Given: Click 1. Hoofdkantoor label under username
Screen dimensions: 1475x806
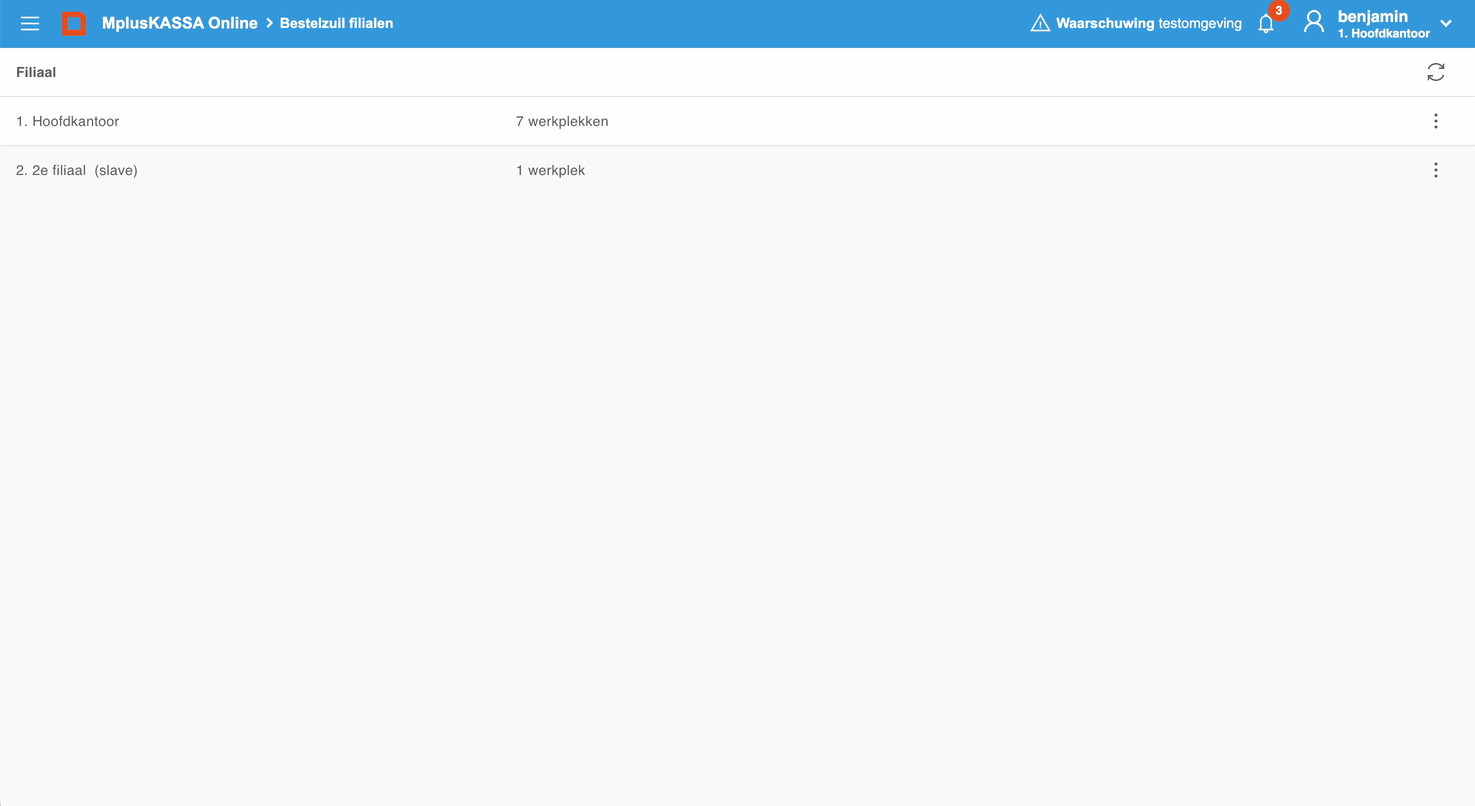Looking at the screenshot, I should [1384, 33].
